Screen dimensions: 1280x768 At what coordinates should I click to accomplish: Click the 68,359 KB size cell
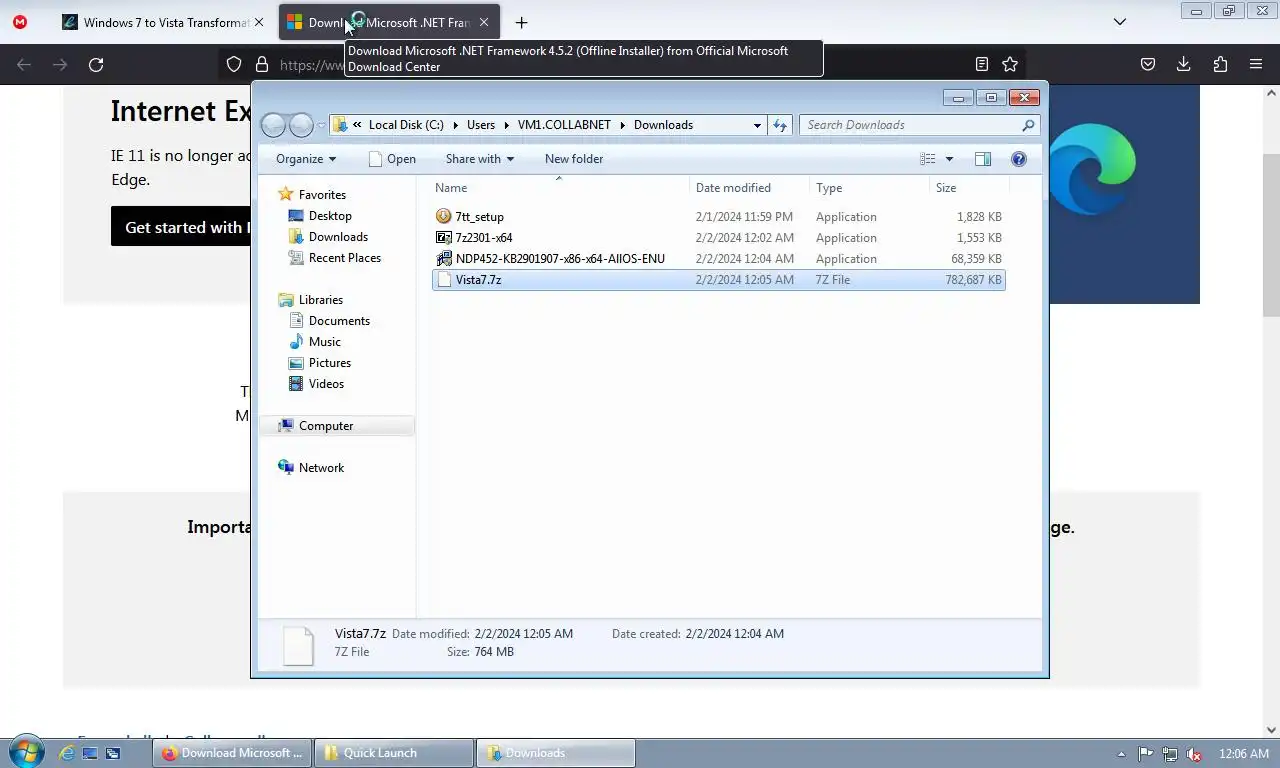click(x=977, y=259)
